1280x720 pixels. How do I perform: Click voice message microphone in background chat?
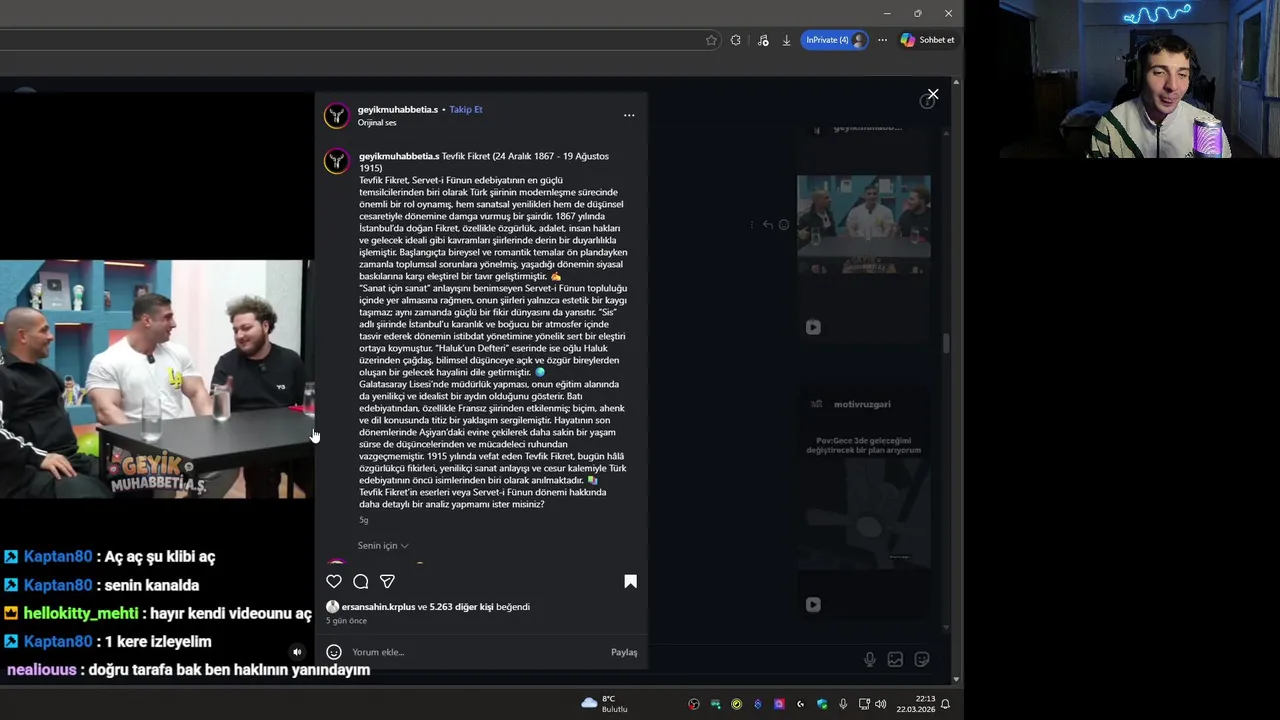[870, 659]
